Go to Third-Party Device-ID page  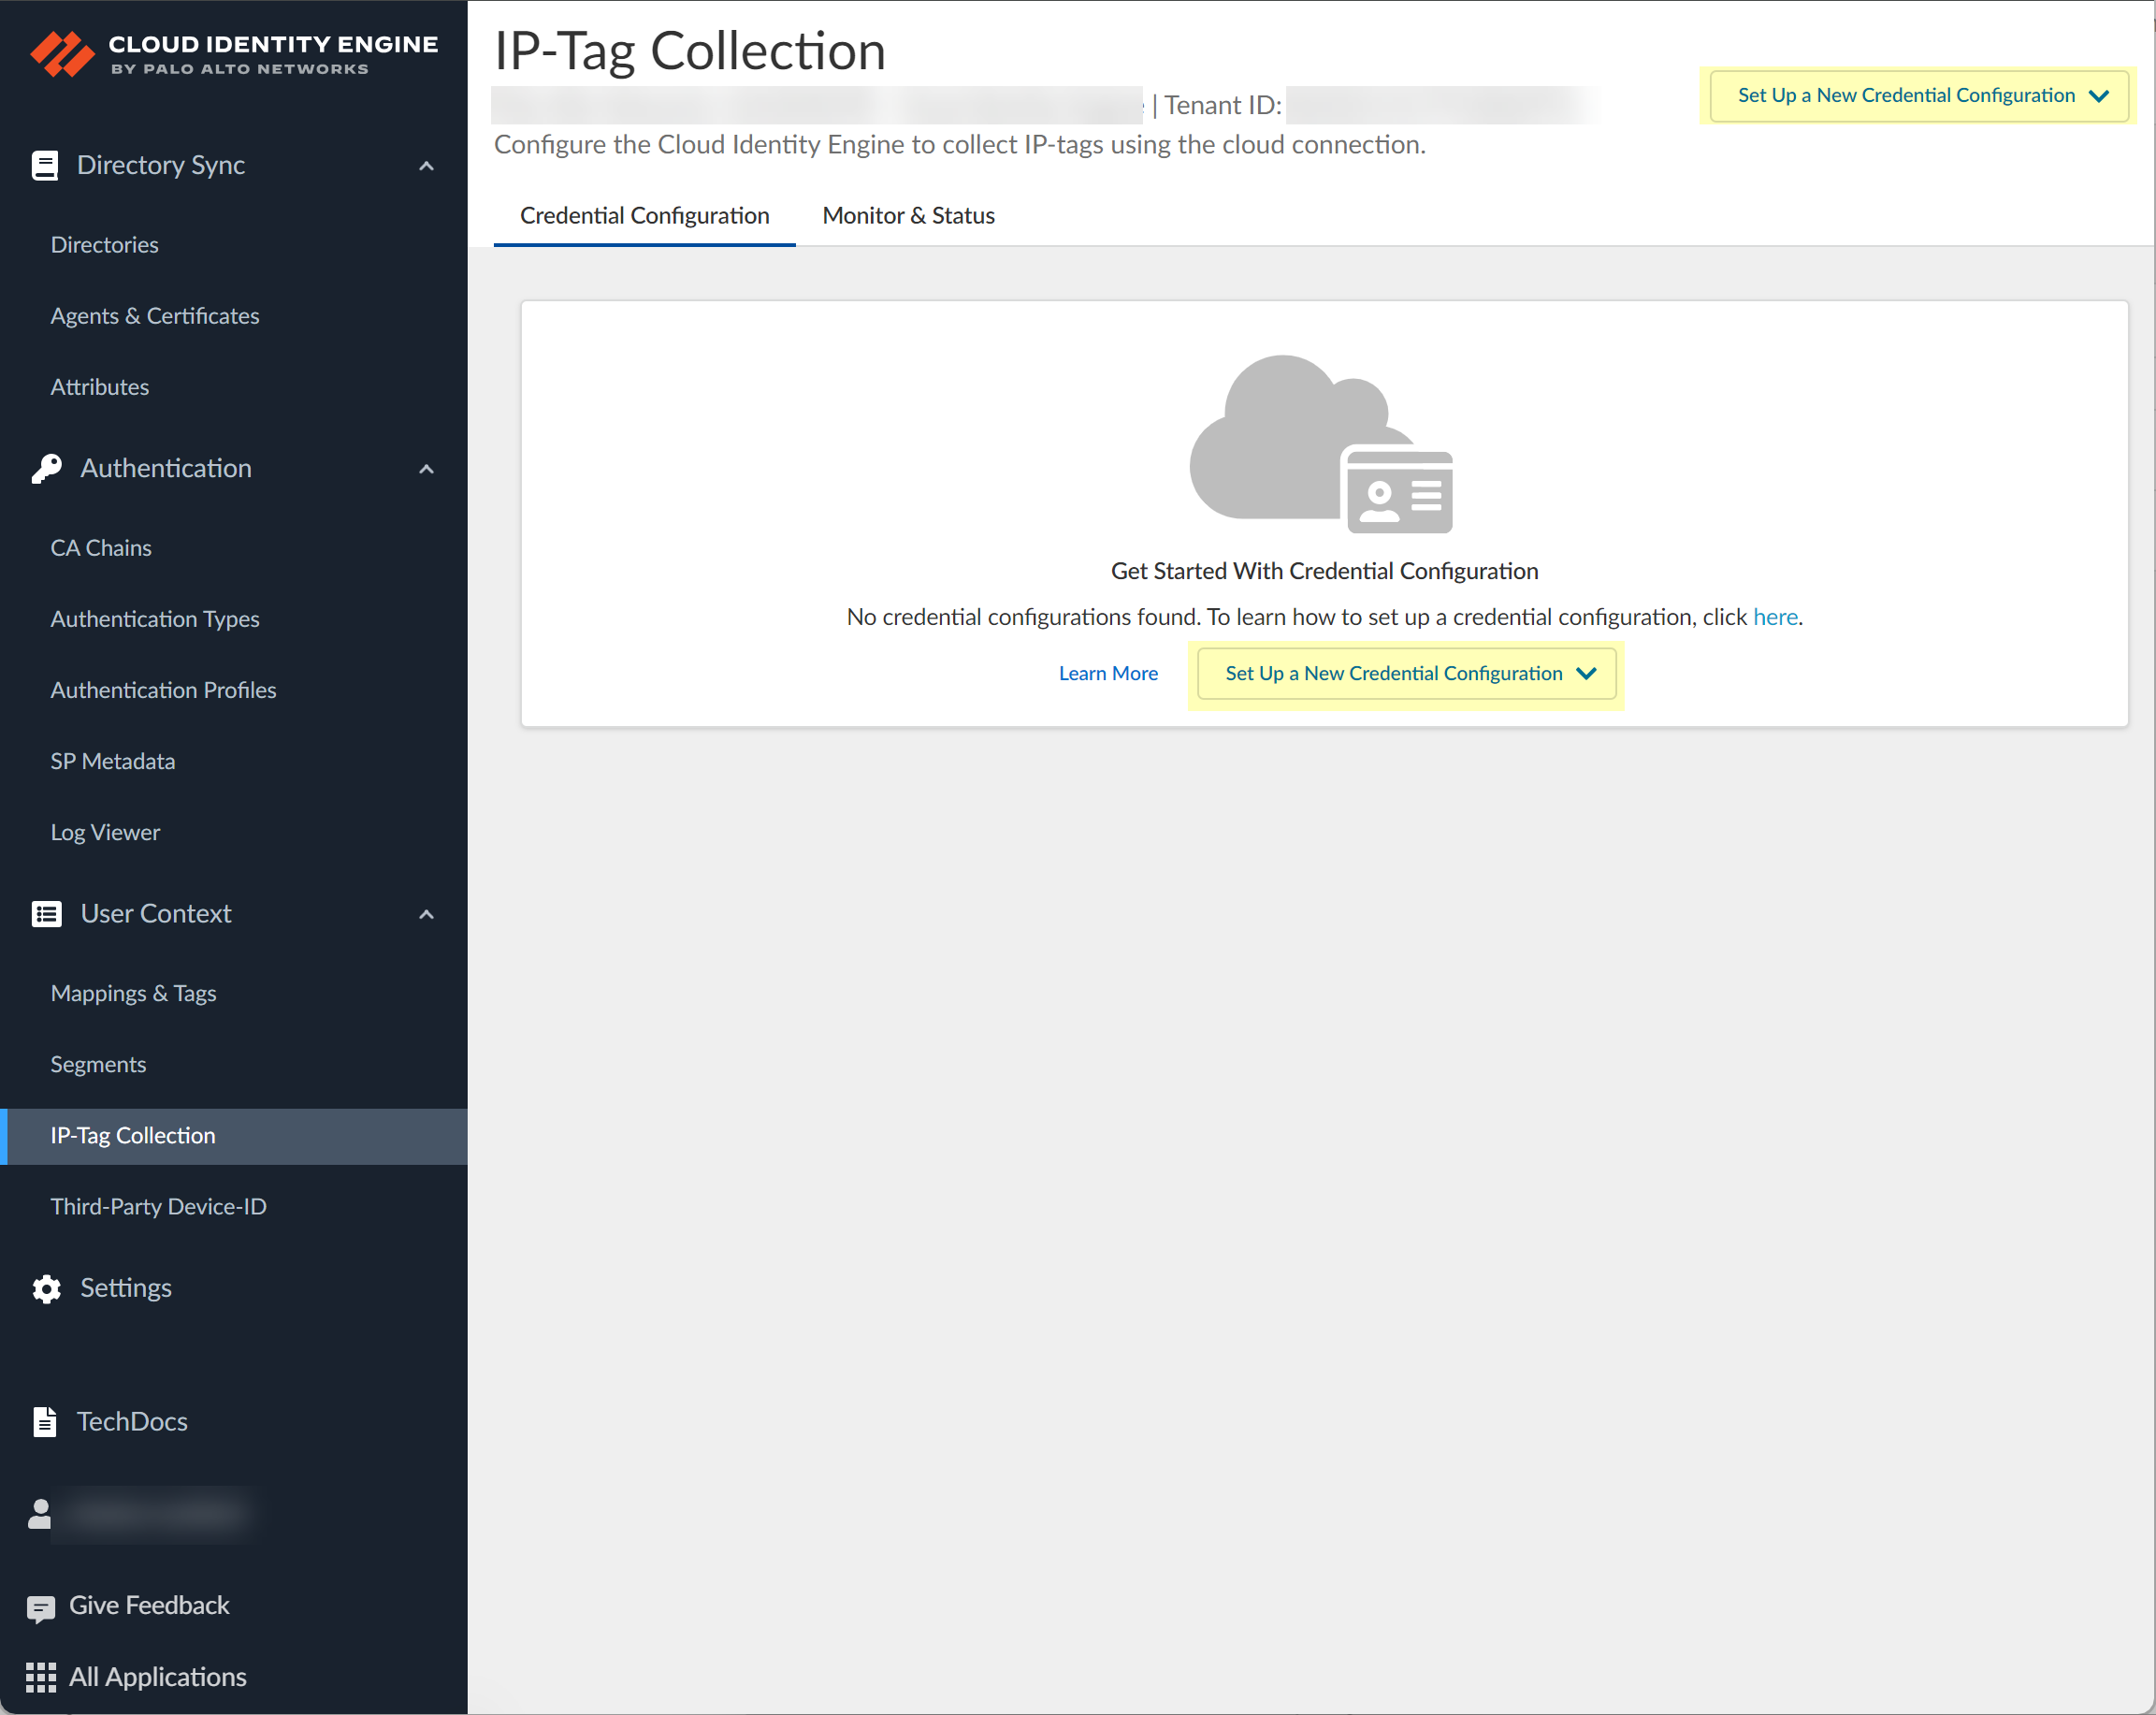pyautogui.click(x=158, y=1206)
